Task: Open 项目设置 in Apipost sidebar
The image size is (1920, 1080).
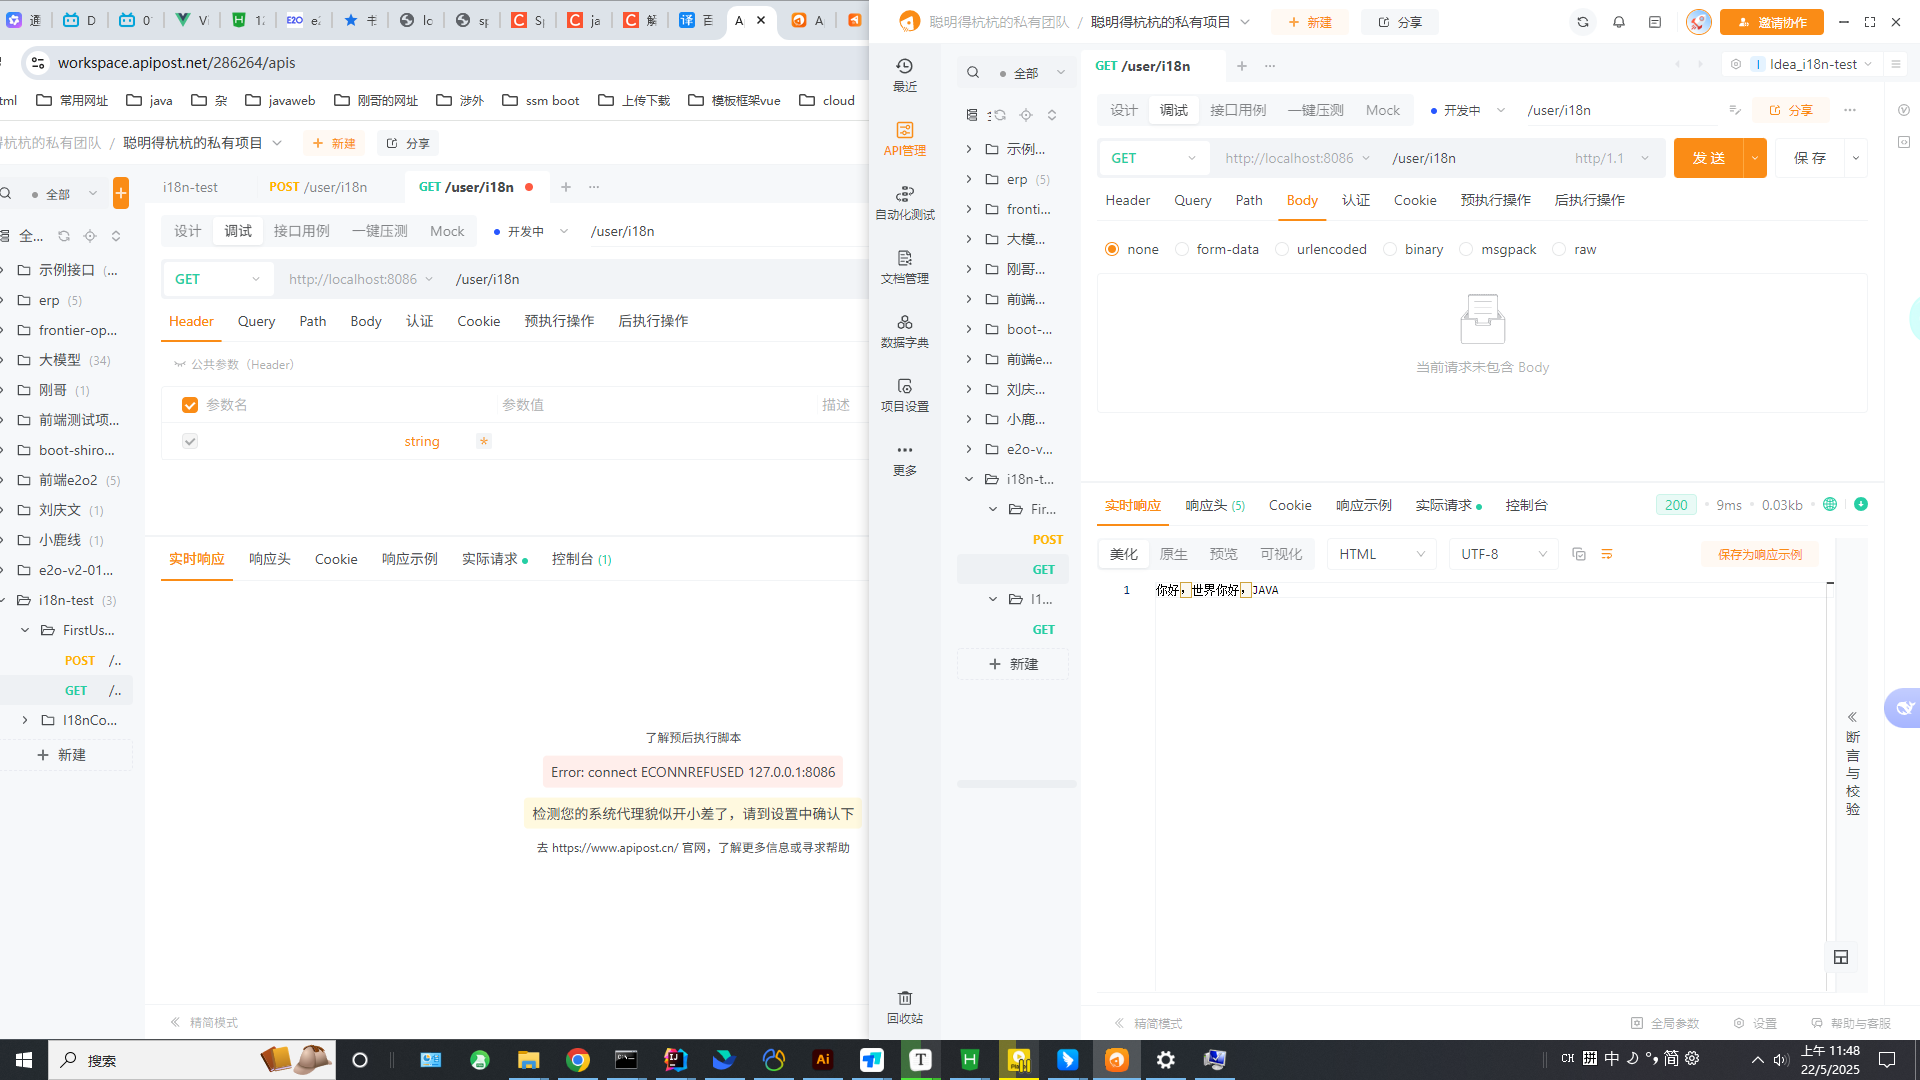Action: 904,395
